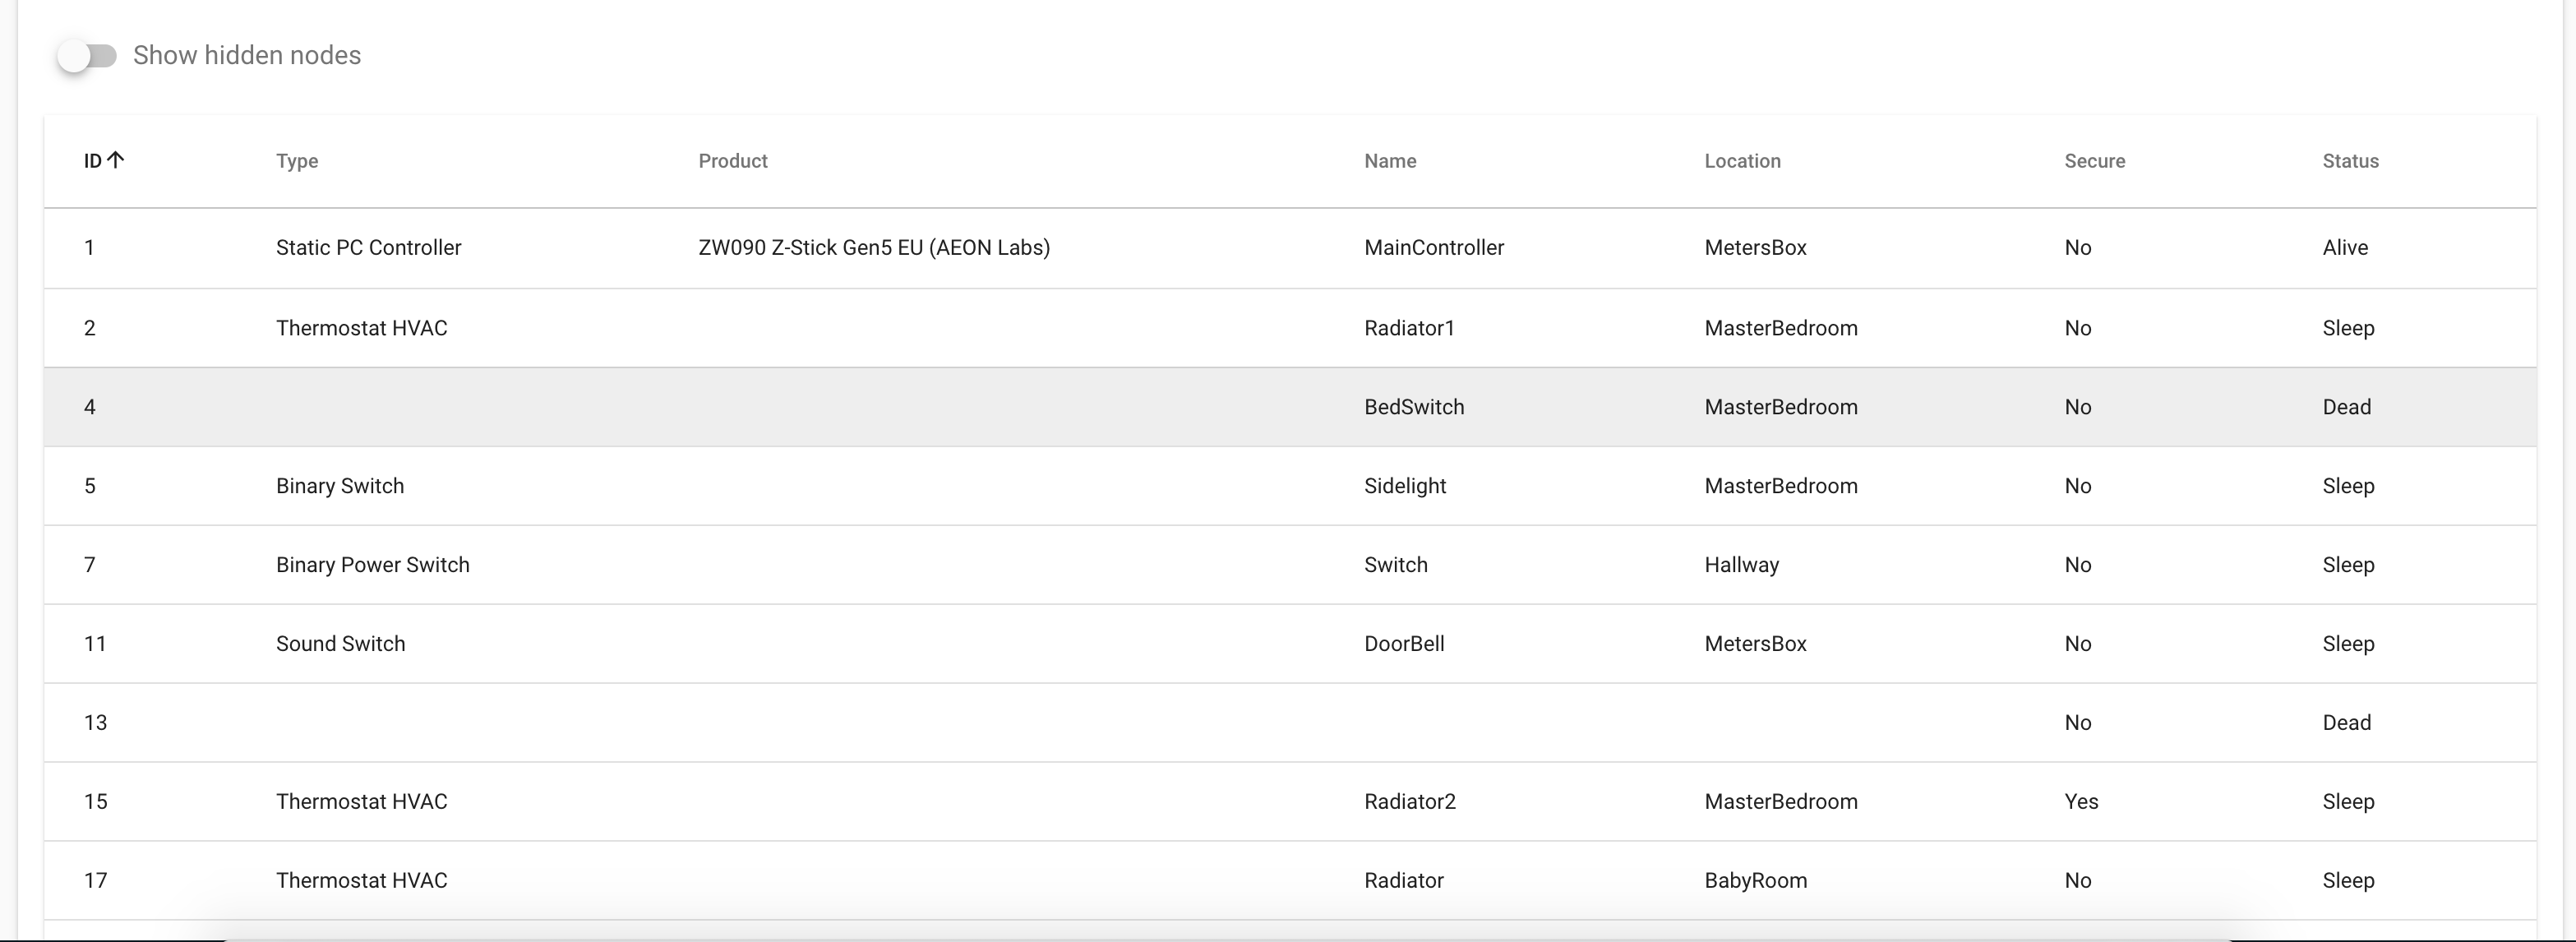Sort table by Location column header
2576x942 pixels.
coord(1742,161)
